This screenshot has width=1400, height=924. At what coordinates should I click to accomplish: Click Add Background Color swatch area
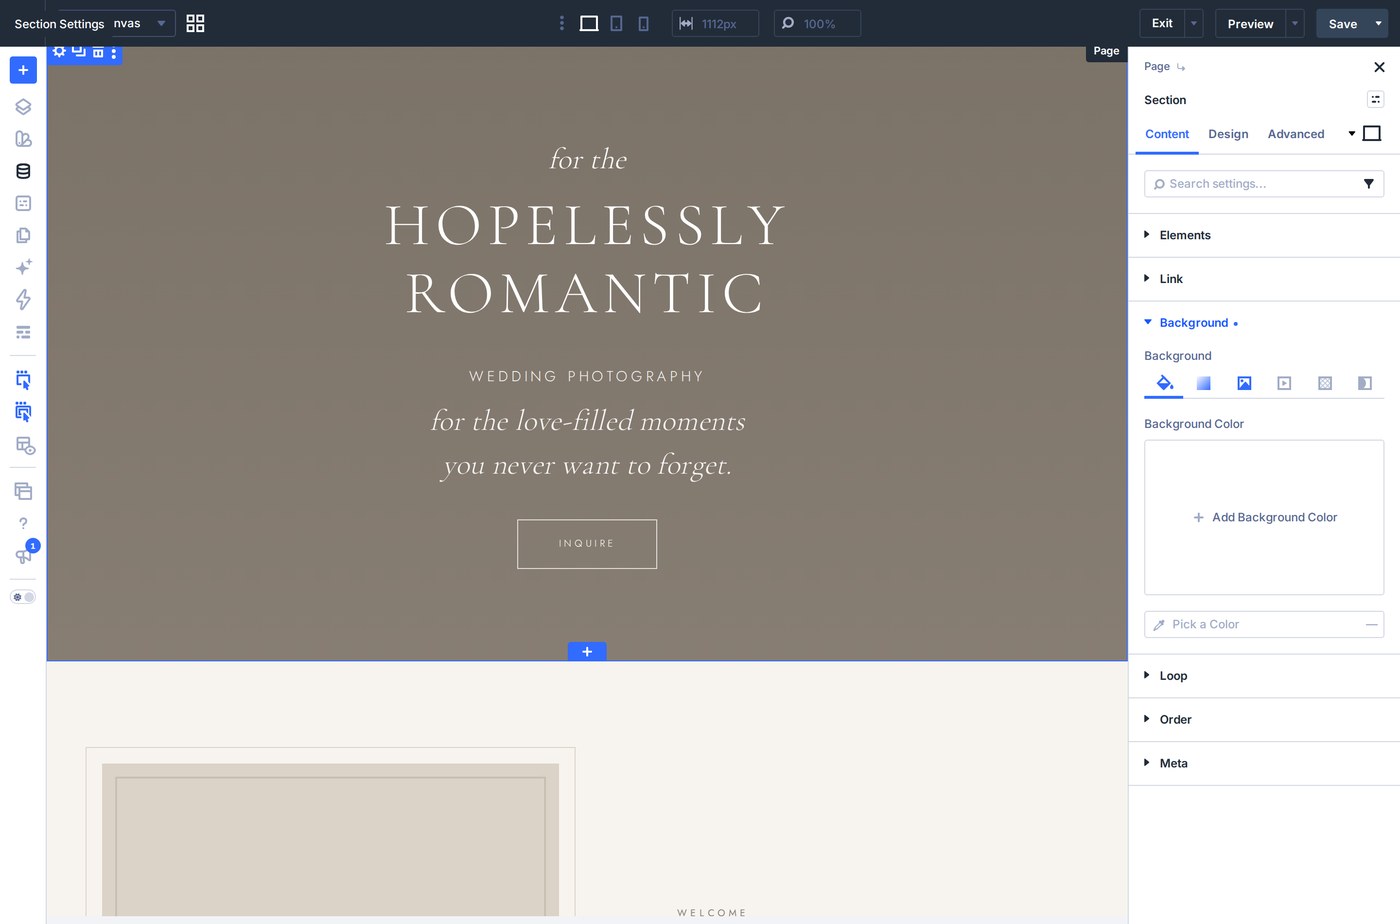pyautogui.click(x=1264, y=518)
